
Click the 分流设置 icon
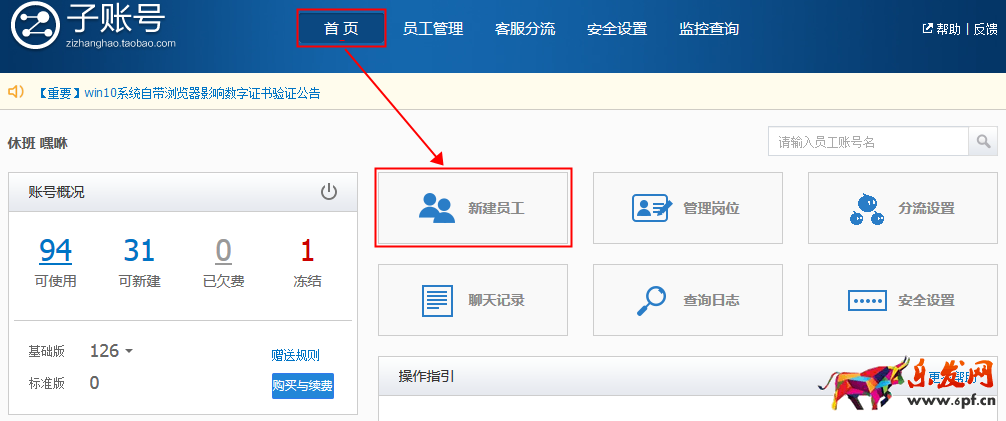[866, 208]
